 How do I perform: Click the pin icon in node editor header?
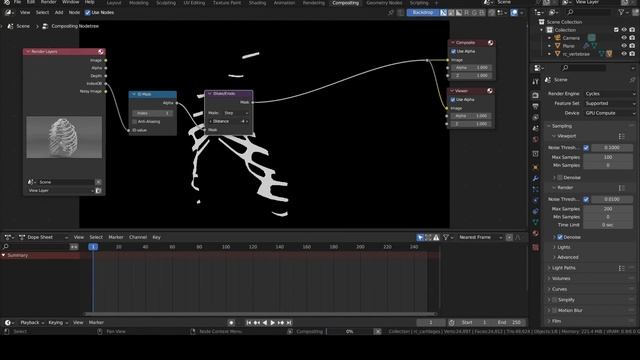(x=391, y=13)
